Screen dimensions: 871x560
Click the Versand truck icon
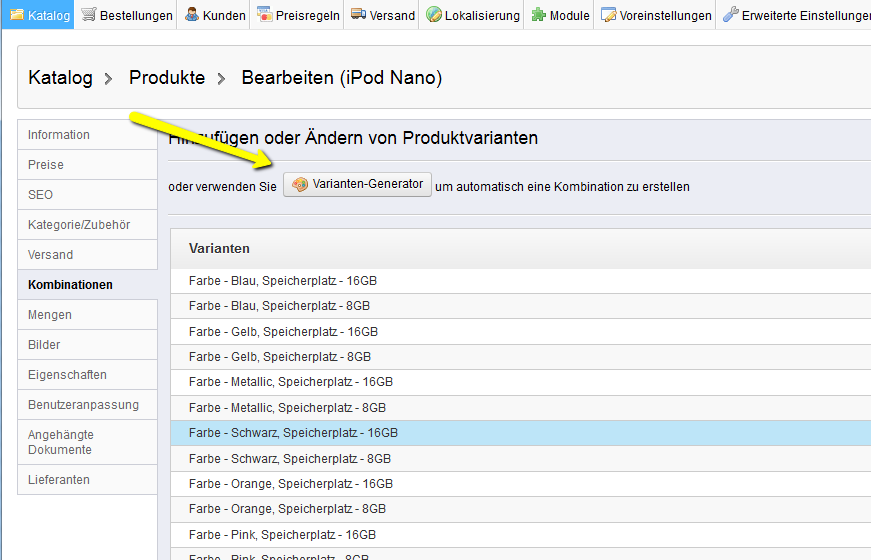pyautogui.click(x=358, y=14)
